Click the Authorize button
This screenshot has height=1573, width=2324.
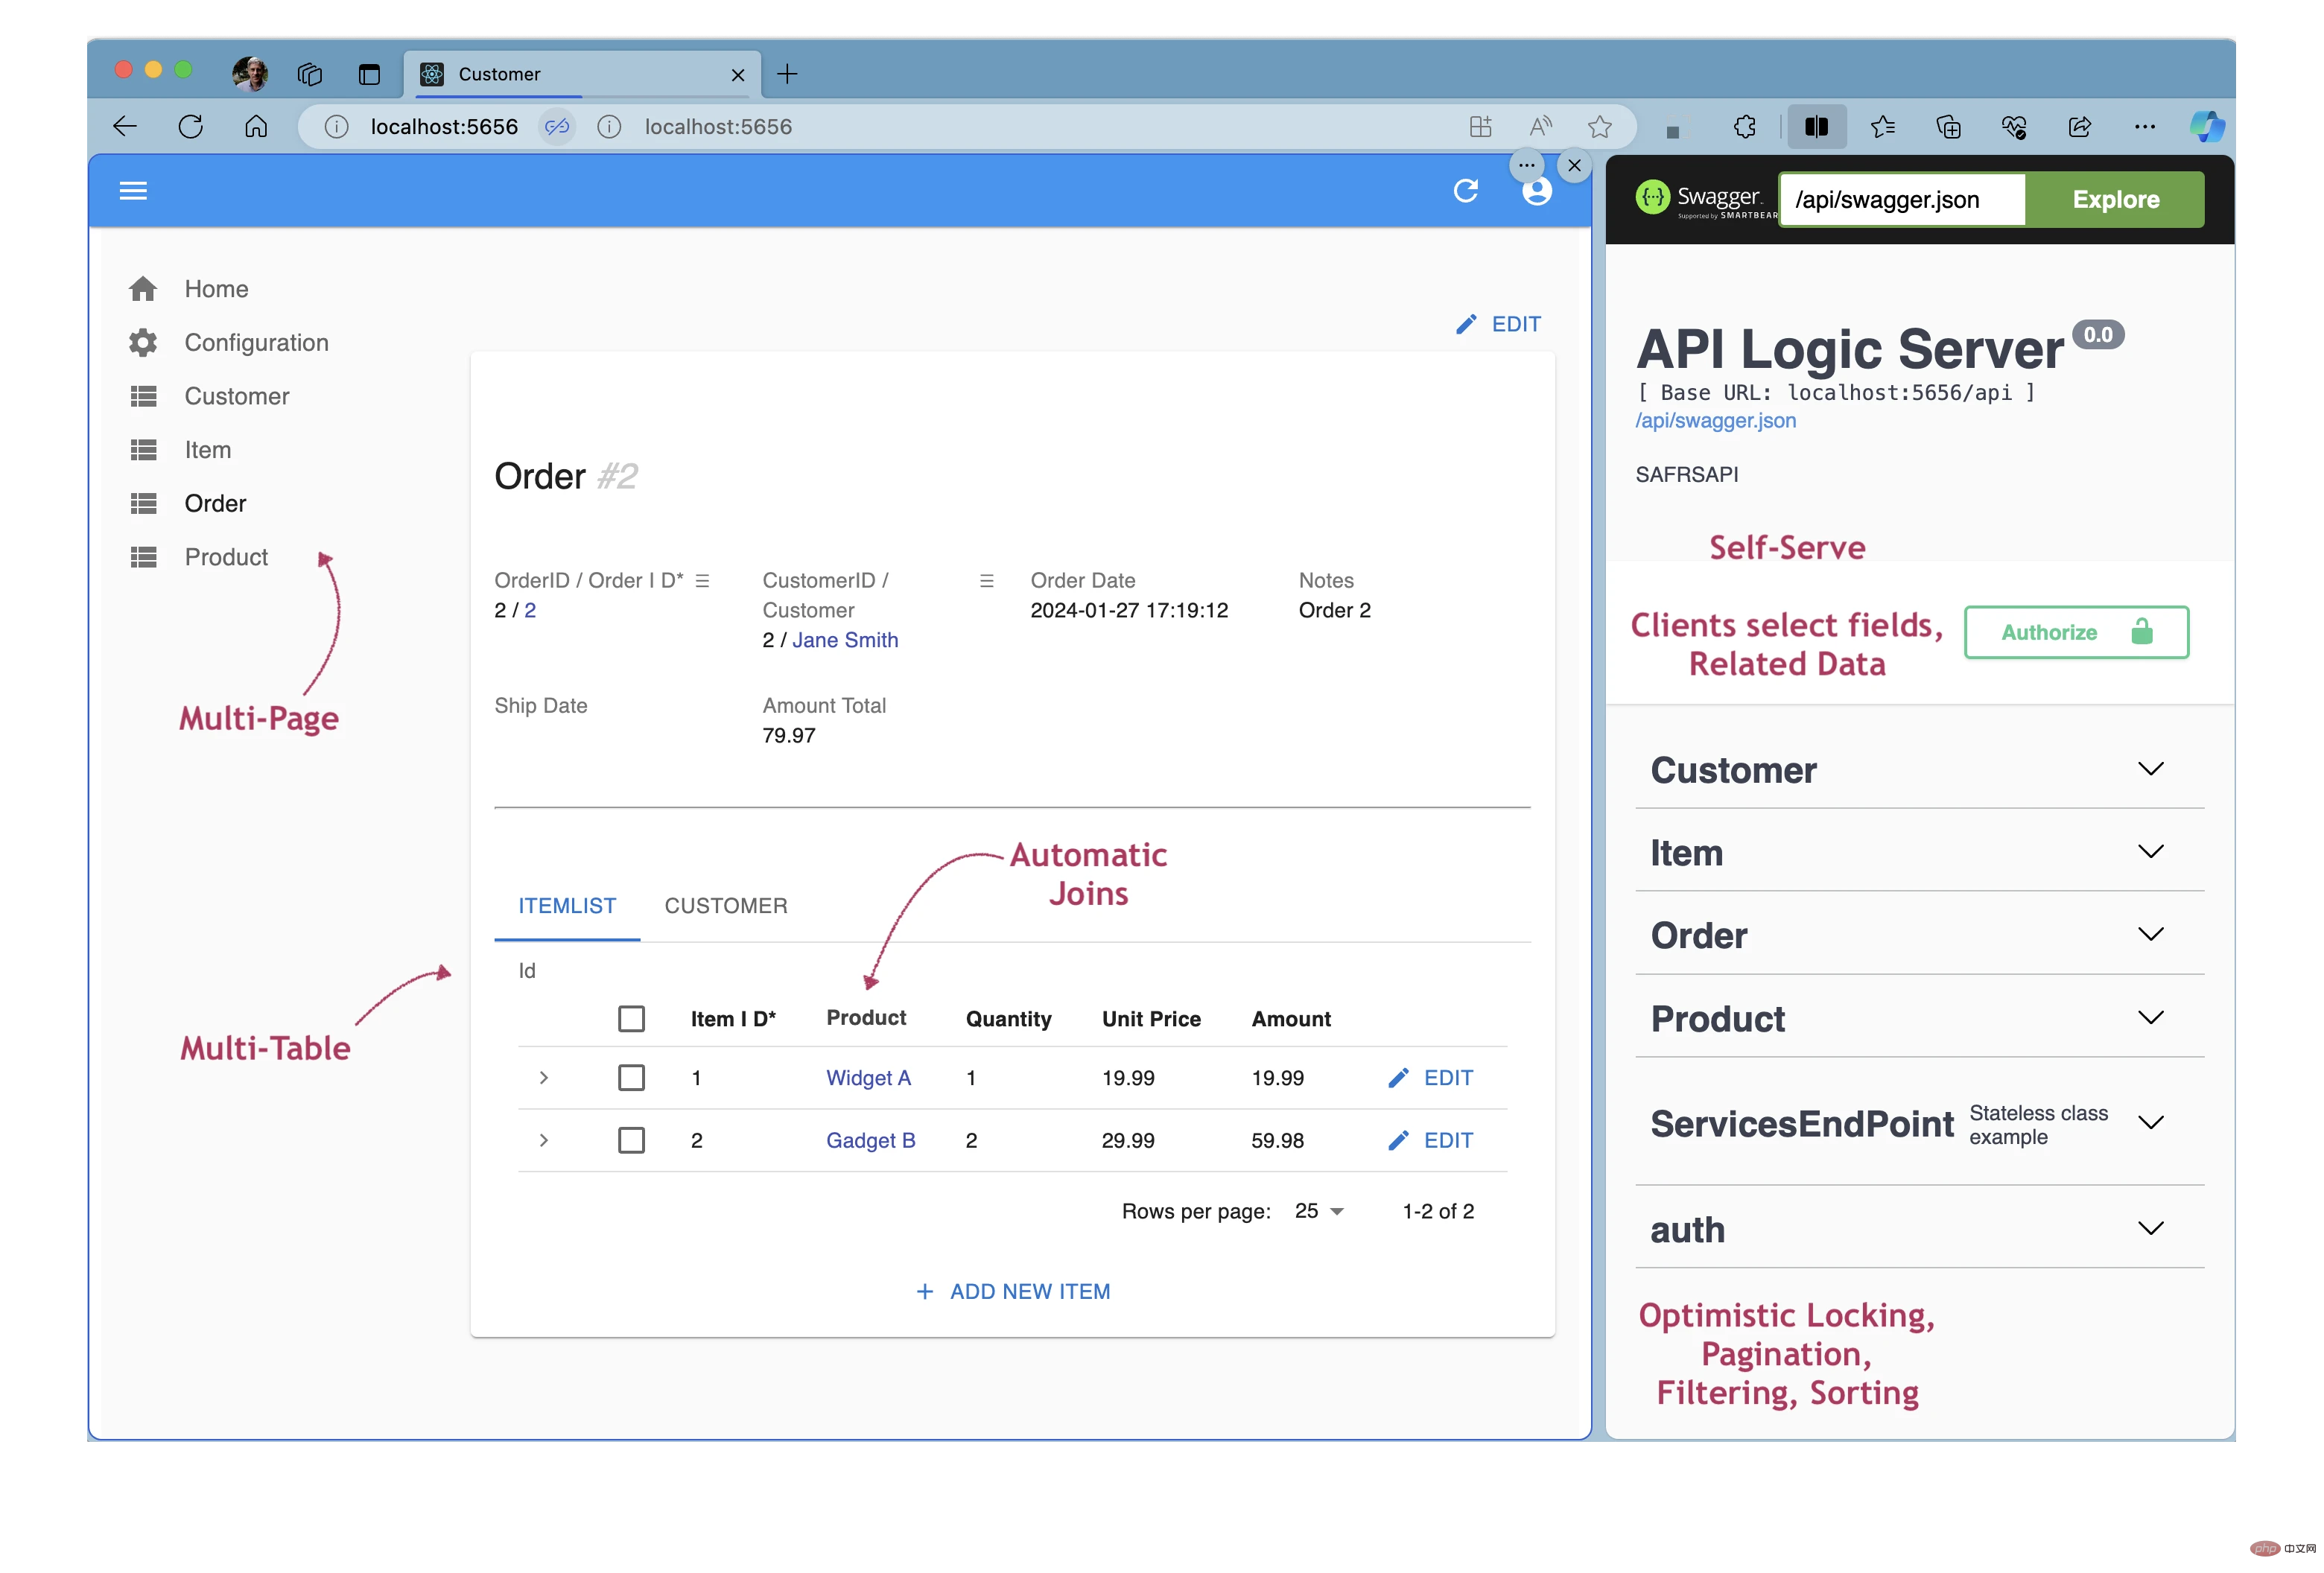pyautogui.click(x=2076, y=632)
